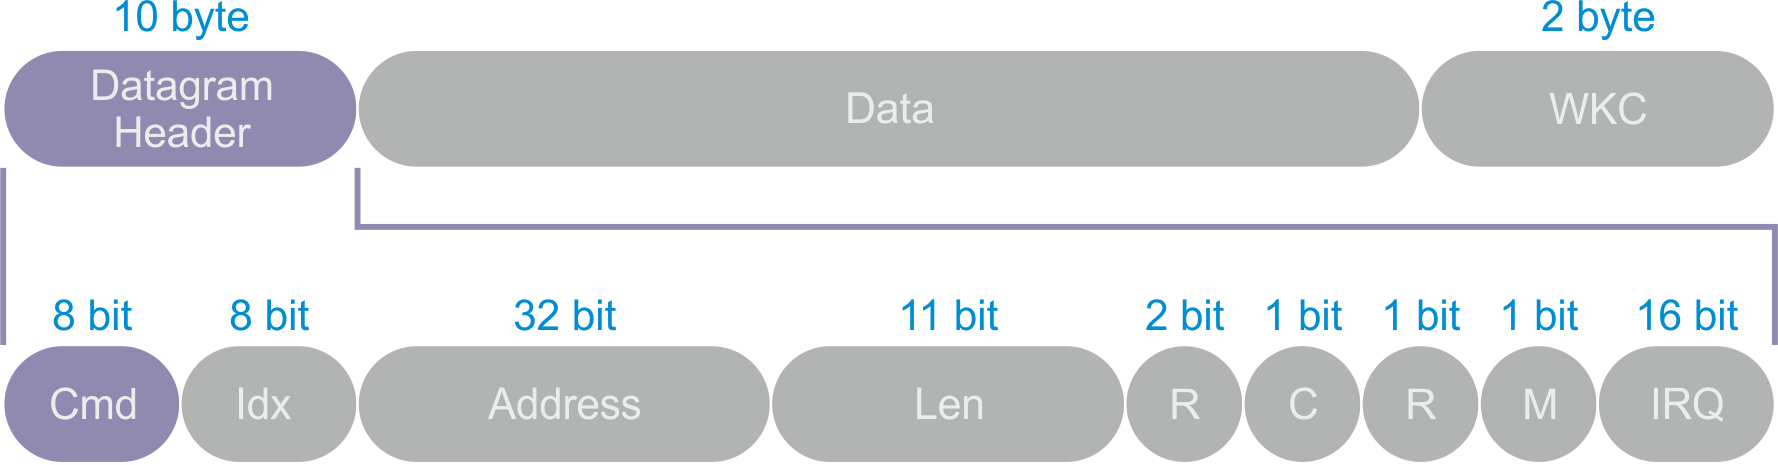Screen dimensions: 1778x465
Task: Select the 2 bit label text
Action: click(x=1184, y=316)
